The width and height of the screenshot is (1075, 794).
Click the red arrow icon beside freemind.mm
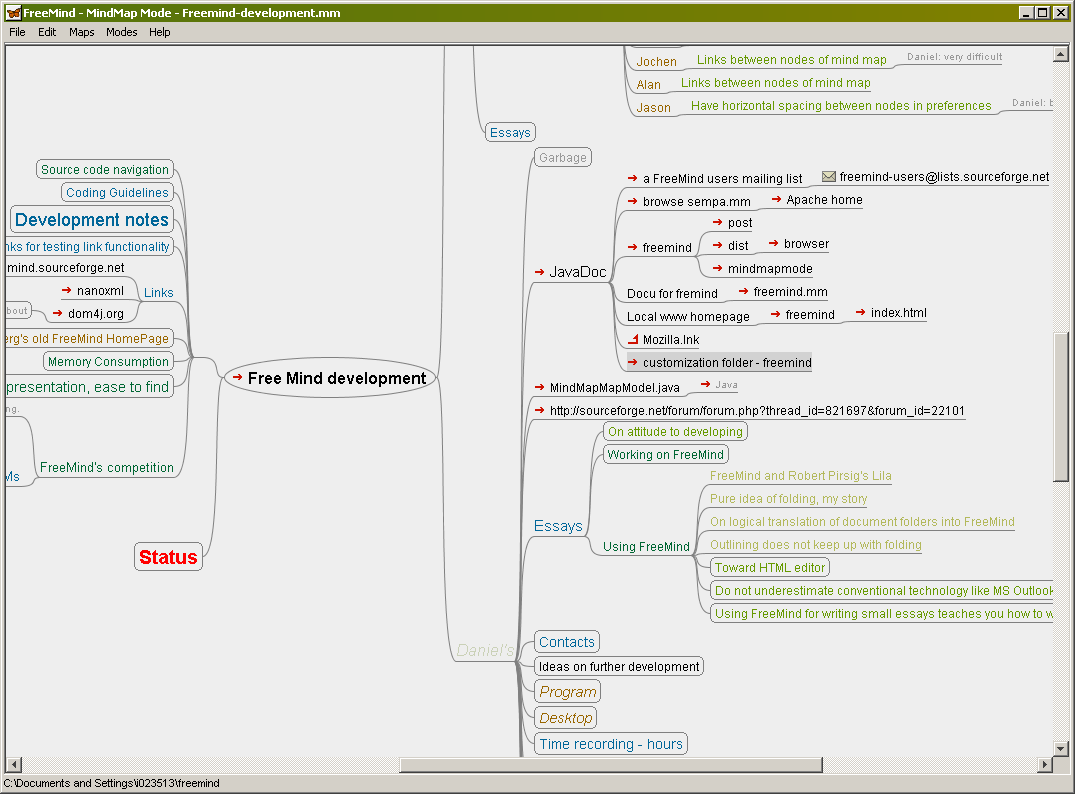pos(743,291)
